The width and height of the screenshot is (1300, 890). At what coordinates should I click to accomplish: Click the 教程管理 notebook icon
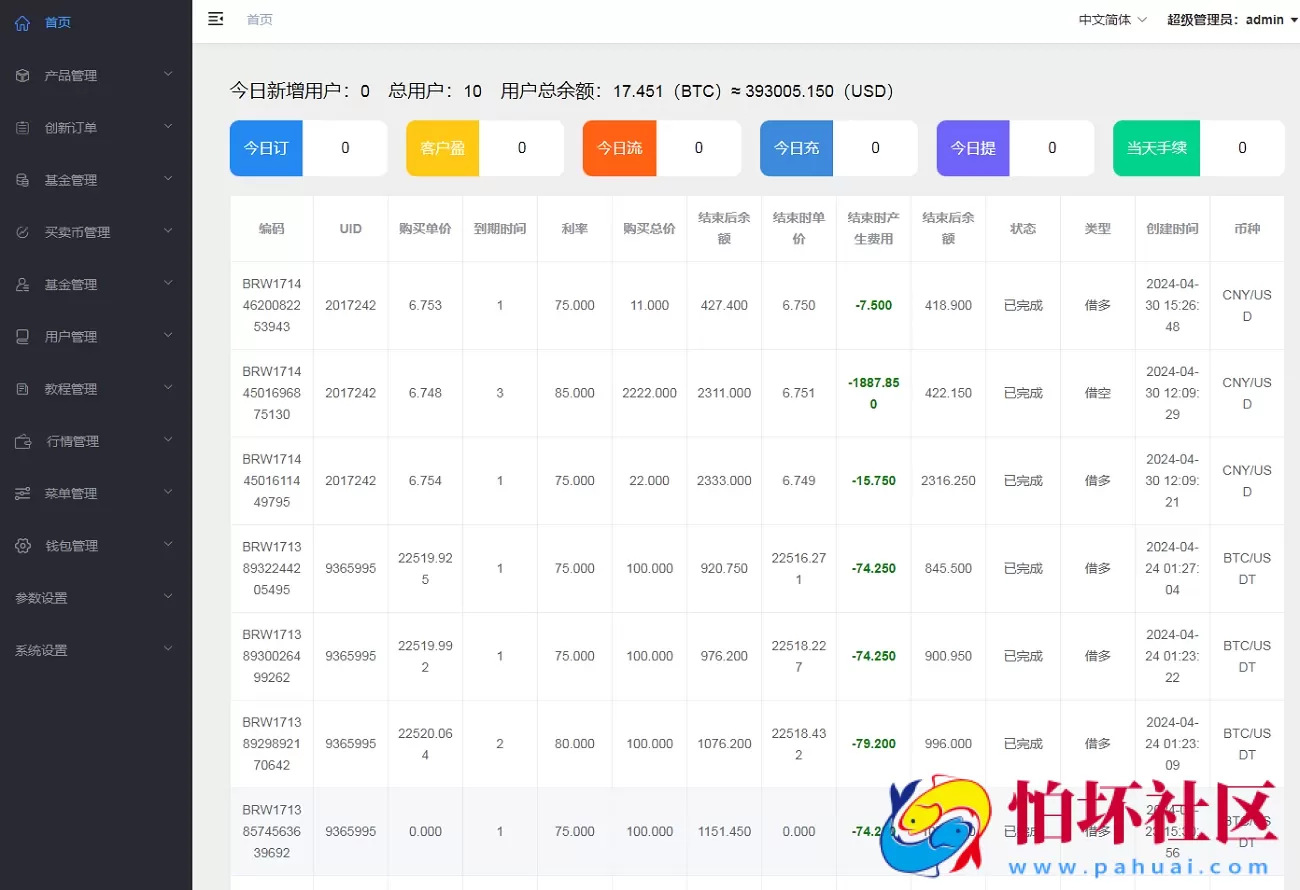click(22, 388)
